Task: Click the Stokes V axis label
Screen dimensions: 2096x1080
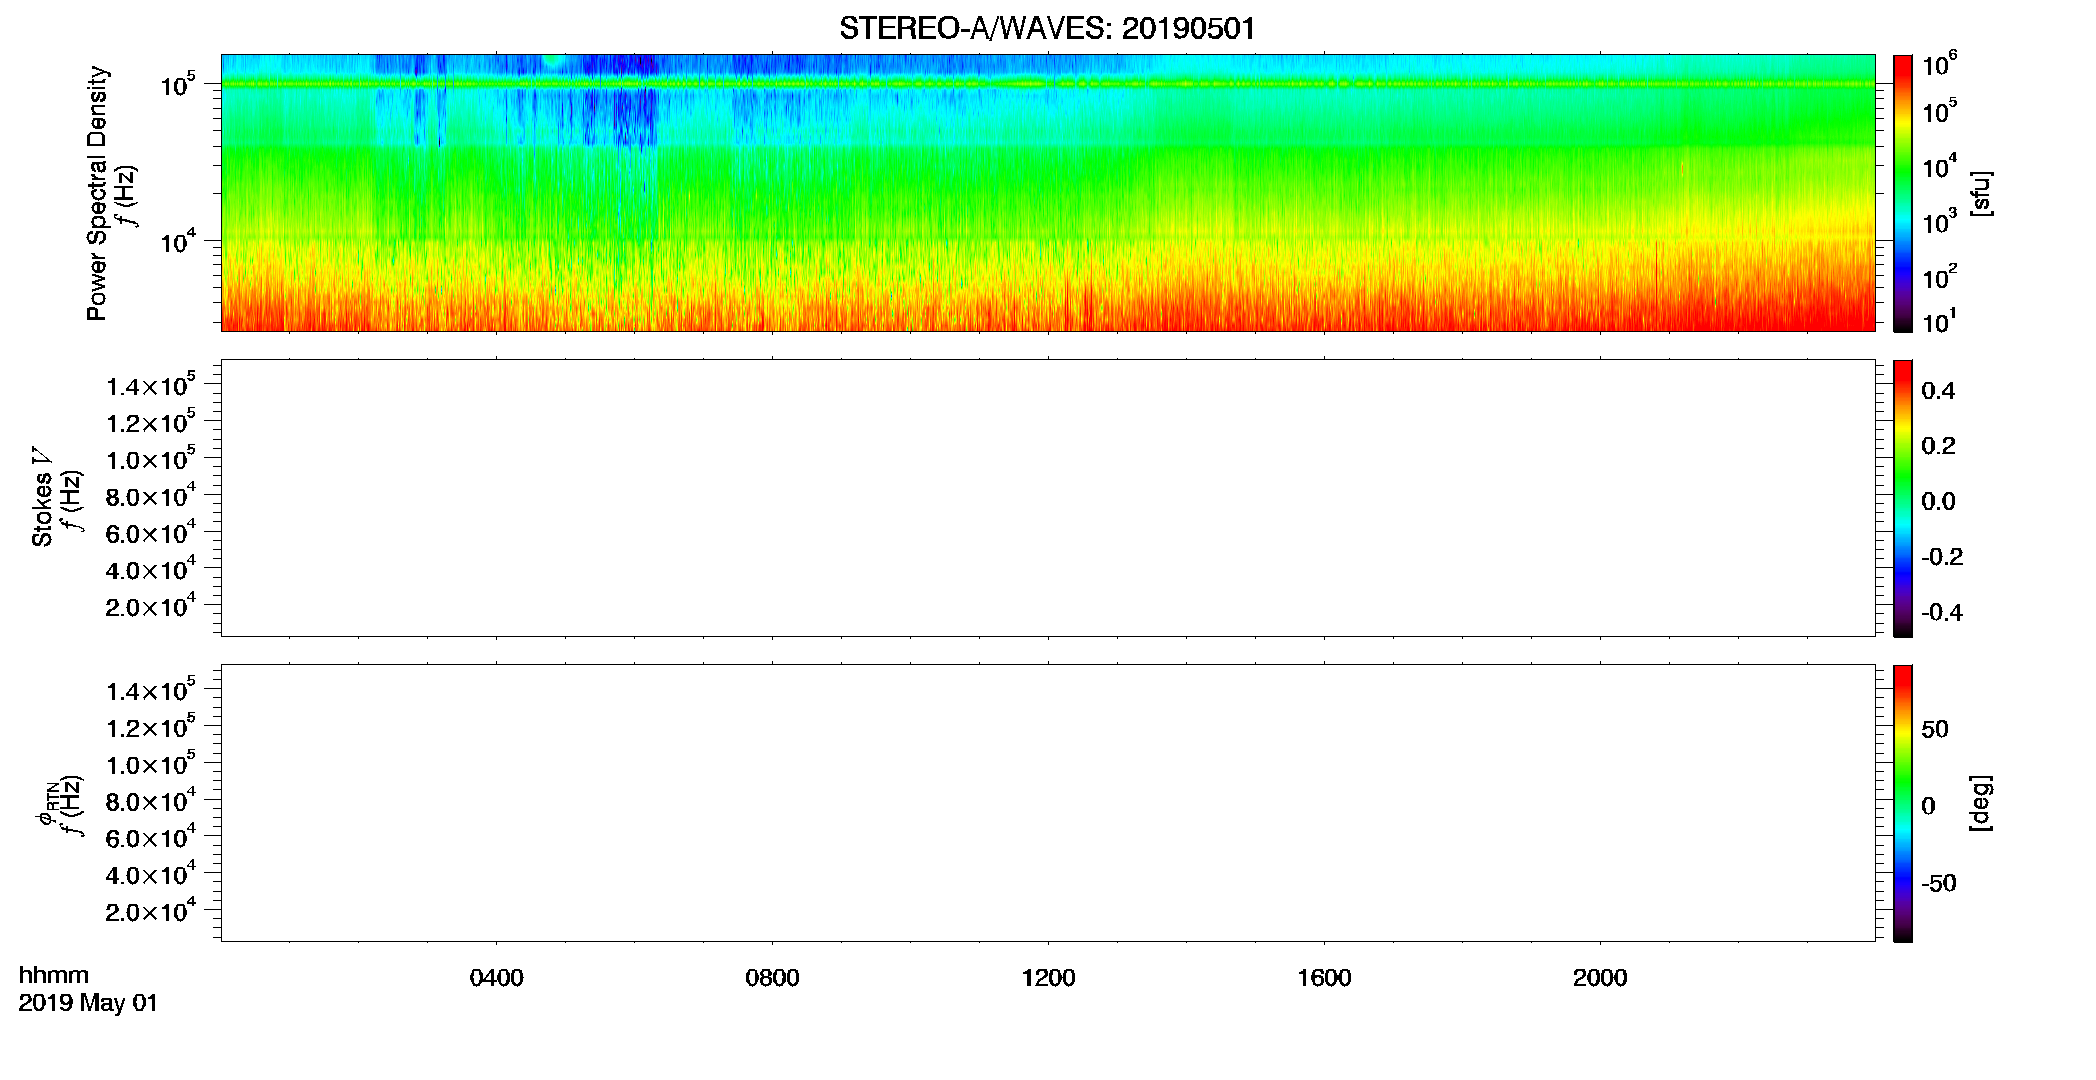Action: point(43,496)
